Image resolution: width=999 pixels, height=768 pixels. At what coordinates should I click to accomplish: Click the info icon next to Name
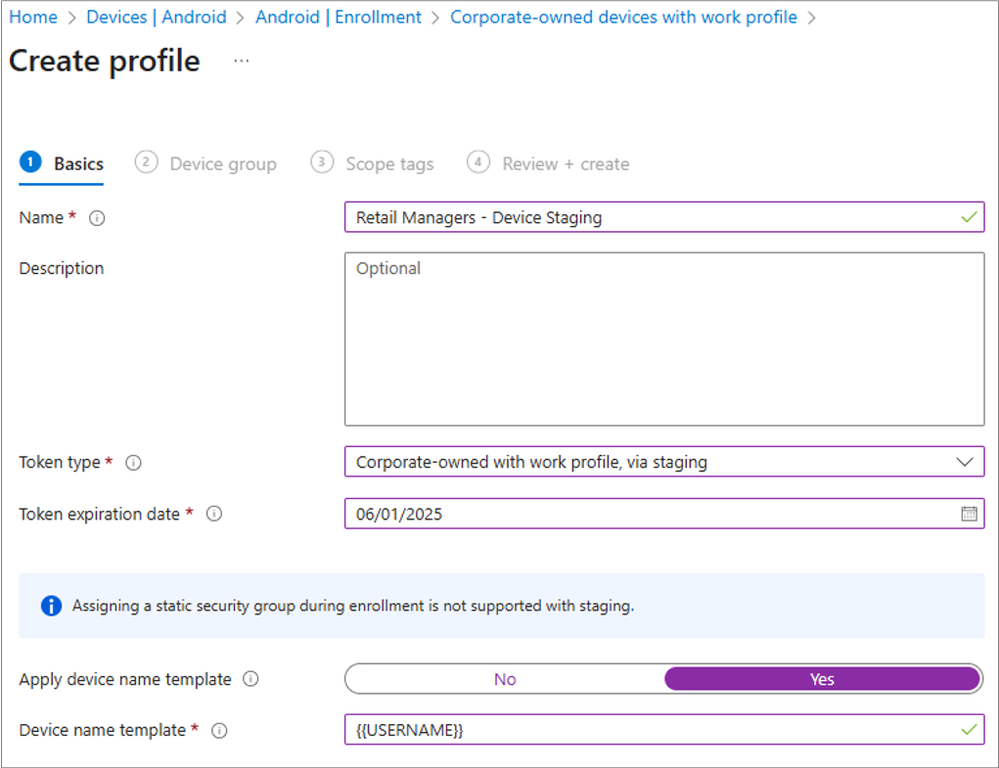point(97,218)
